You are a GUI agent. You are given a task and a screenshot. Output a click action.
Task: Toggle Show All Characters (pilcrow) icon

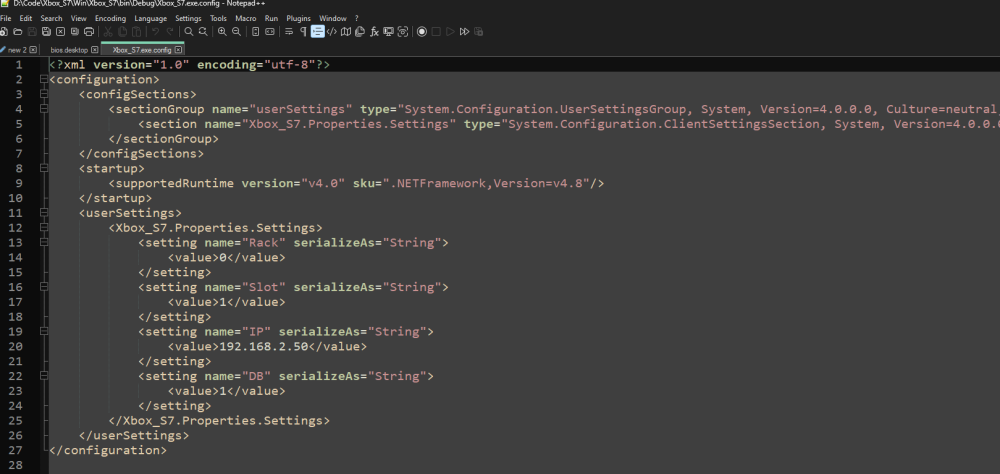pyautogui.click(x=303, y=32)
